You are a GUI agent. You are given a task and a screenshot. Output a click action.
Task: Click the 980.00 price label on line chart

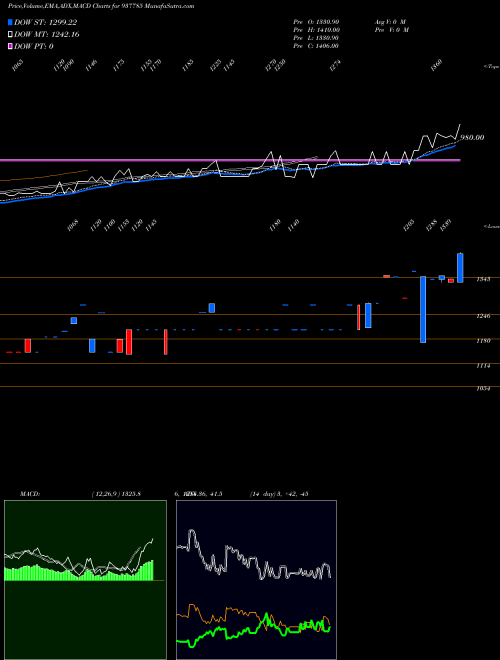(x=472, y=138)
